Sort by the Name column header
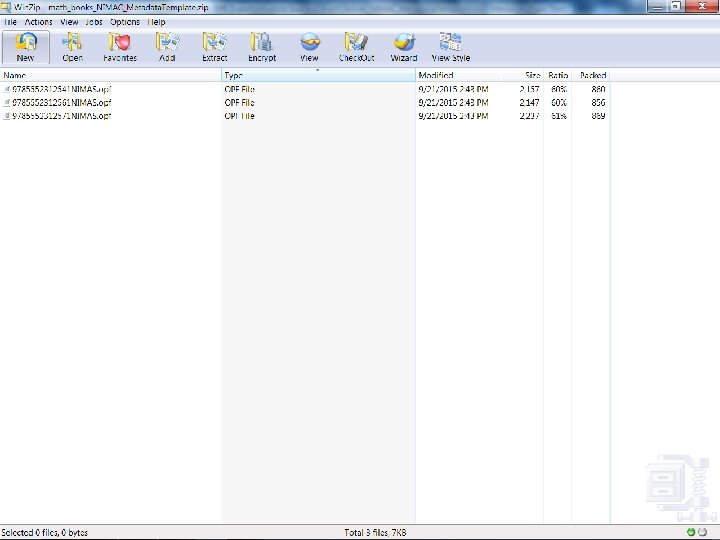The height and width of the screenshot is (540, 720). (x=111, y=75)
